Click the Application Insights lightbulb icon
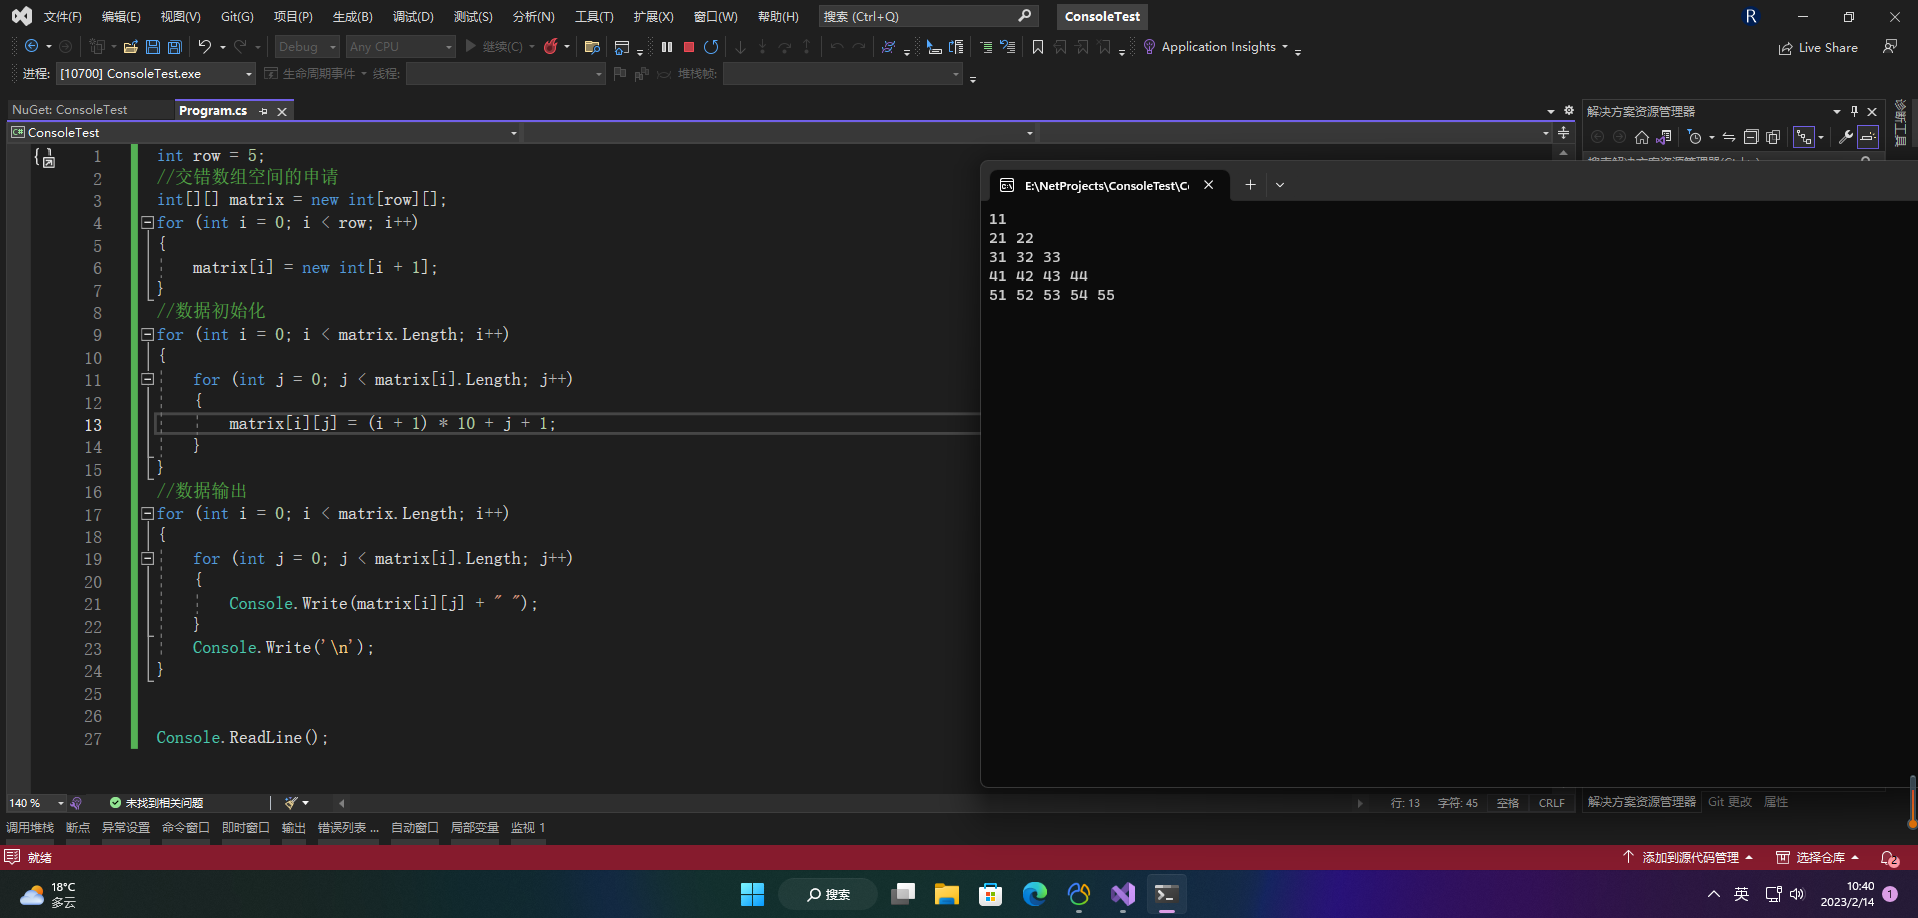Screen dimensions: 1918x918 [1149, 46]
